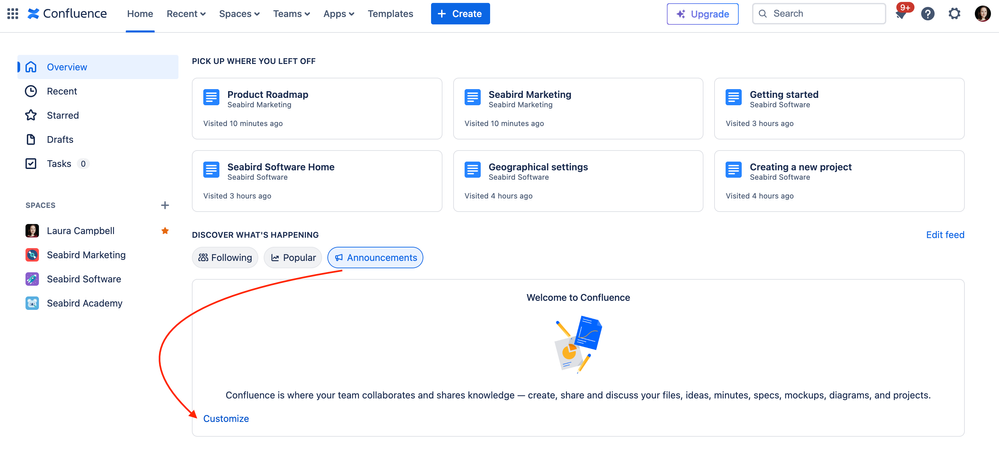The image size is (999, 452).
Task: Click the Seabird Marketing space icon
Action: [x=32, y=255]
